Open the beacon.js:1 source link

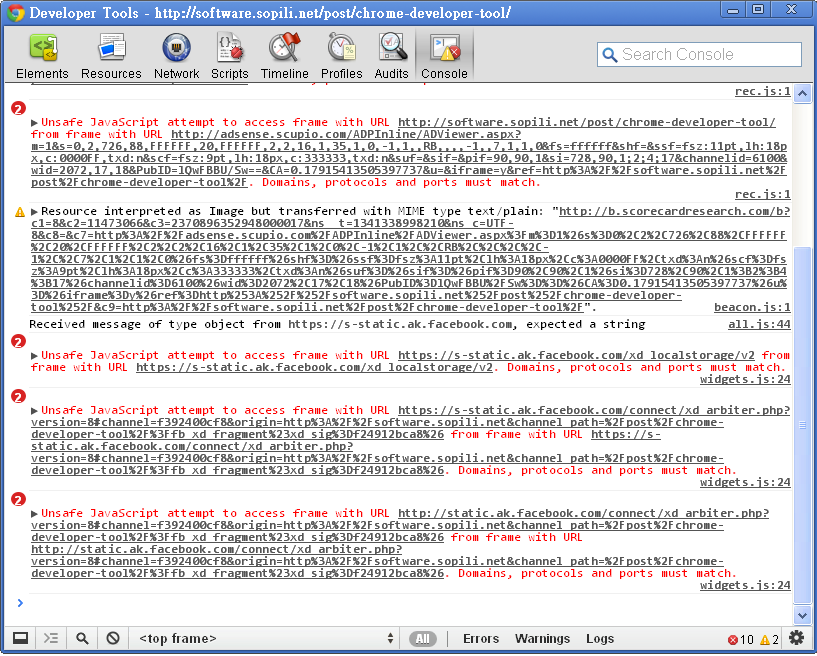click(x=752, y=307)
